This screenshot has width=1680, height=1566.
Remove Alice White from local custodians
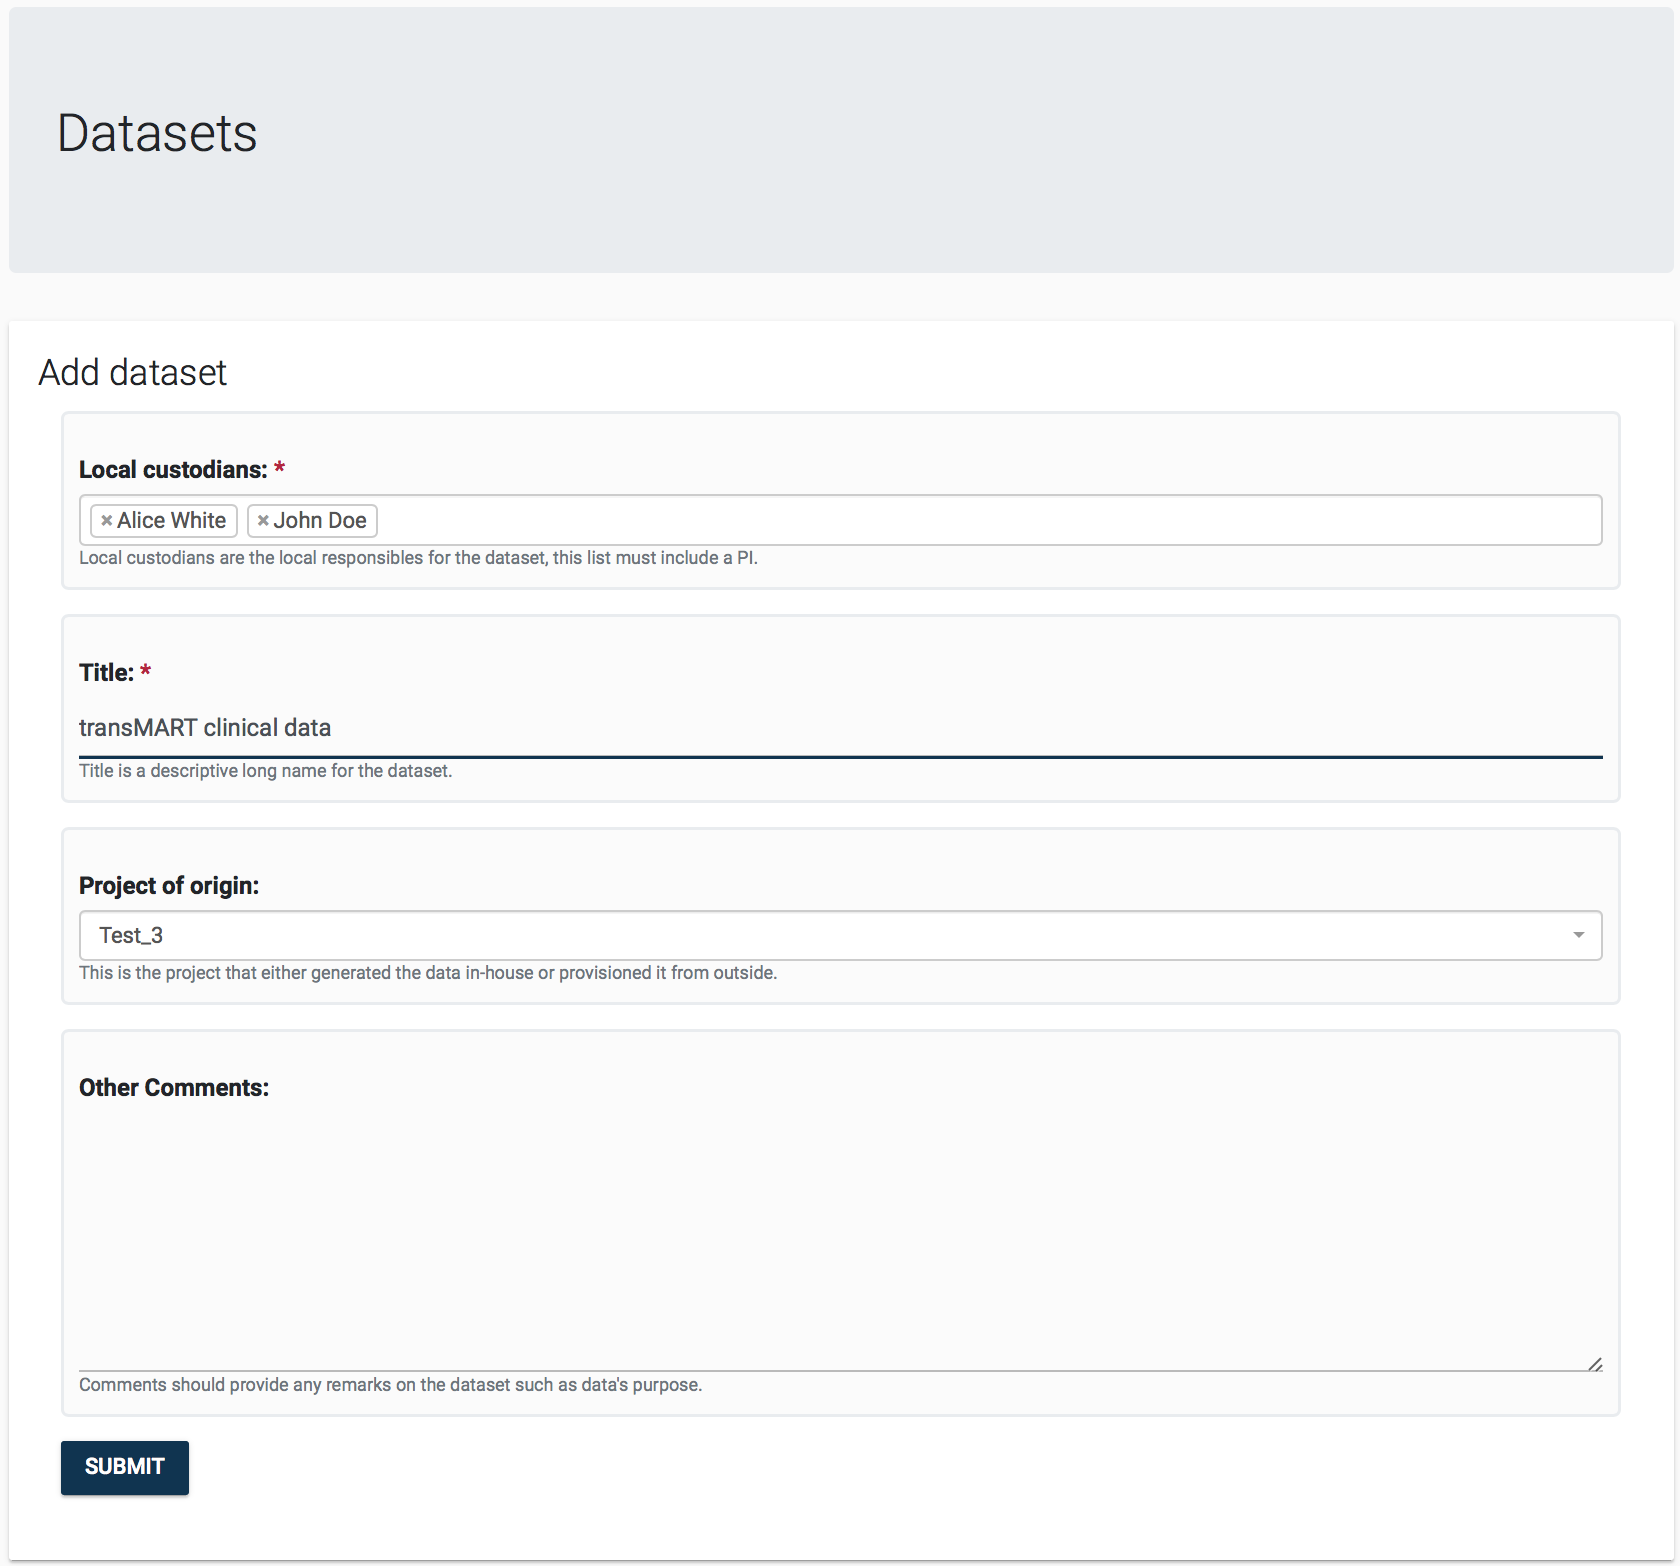click(x=106, y=521)
